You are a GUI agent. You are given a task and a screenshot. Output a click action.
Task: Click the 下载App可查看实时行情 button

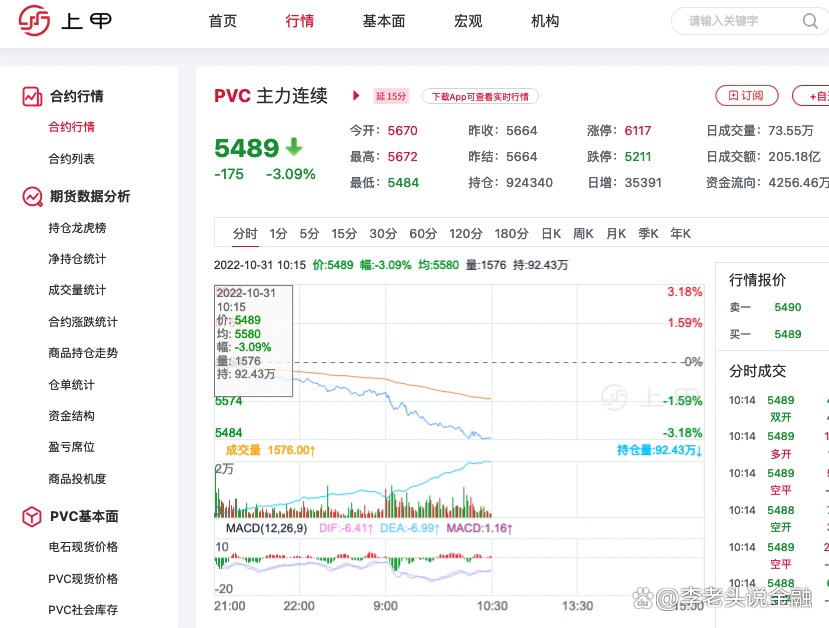(480, 96)
